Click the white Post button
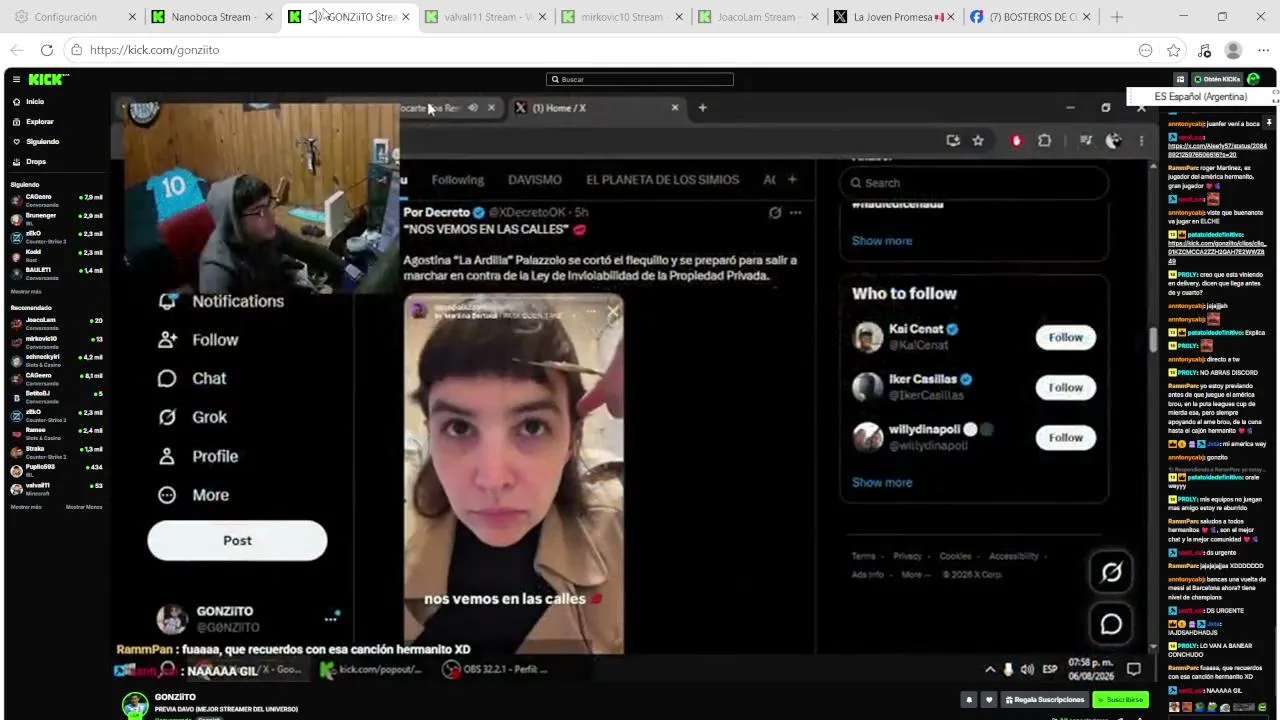The image size is (1280, 720). tap(237, 540)
